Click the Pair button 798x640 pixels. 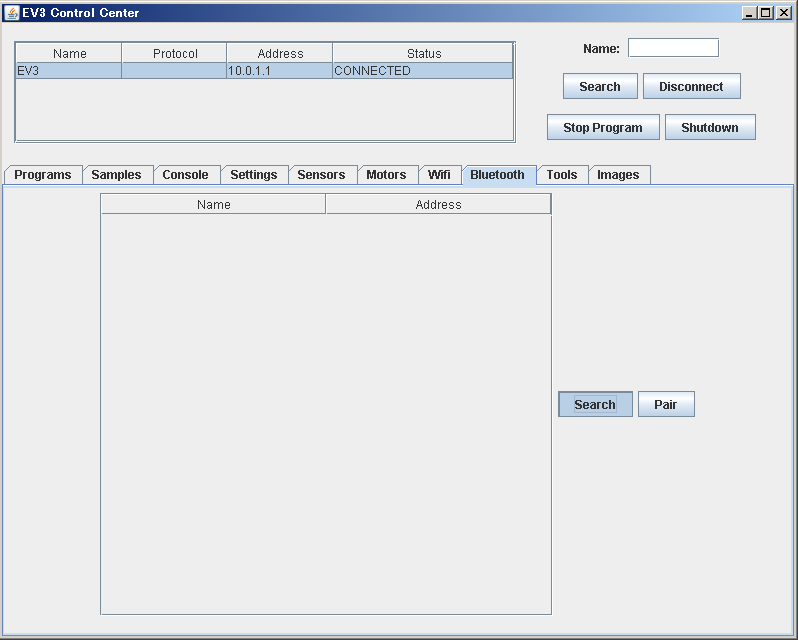[666, 404]
